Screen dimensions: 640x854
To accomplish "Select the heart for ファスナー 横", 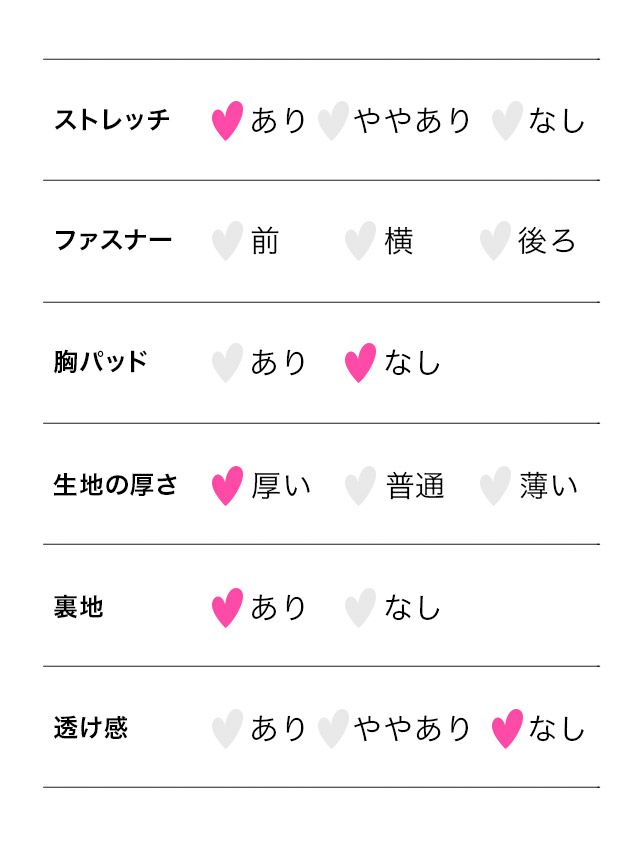I will (360, 242).
